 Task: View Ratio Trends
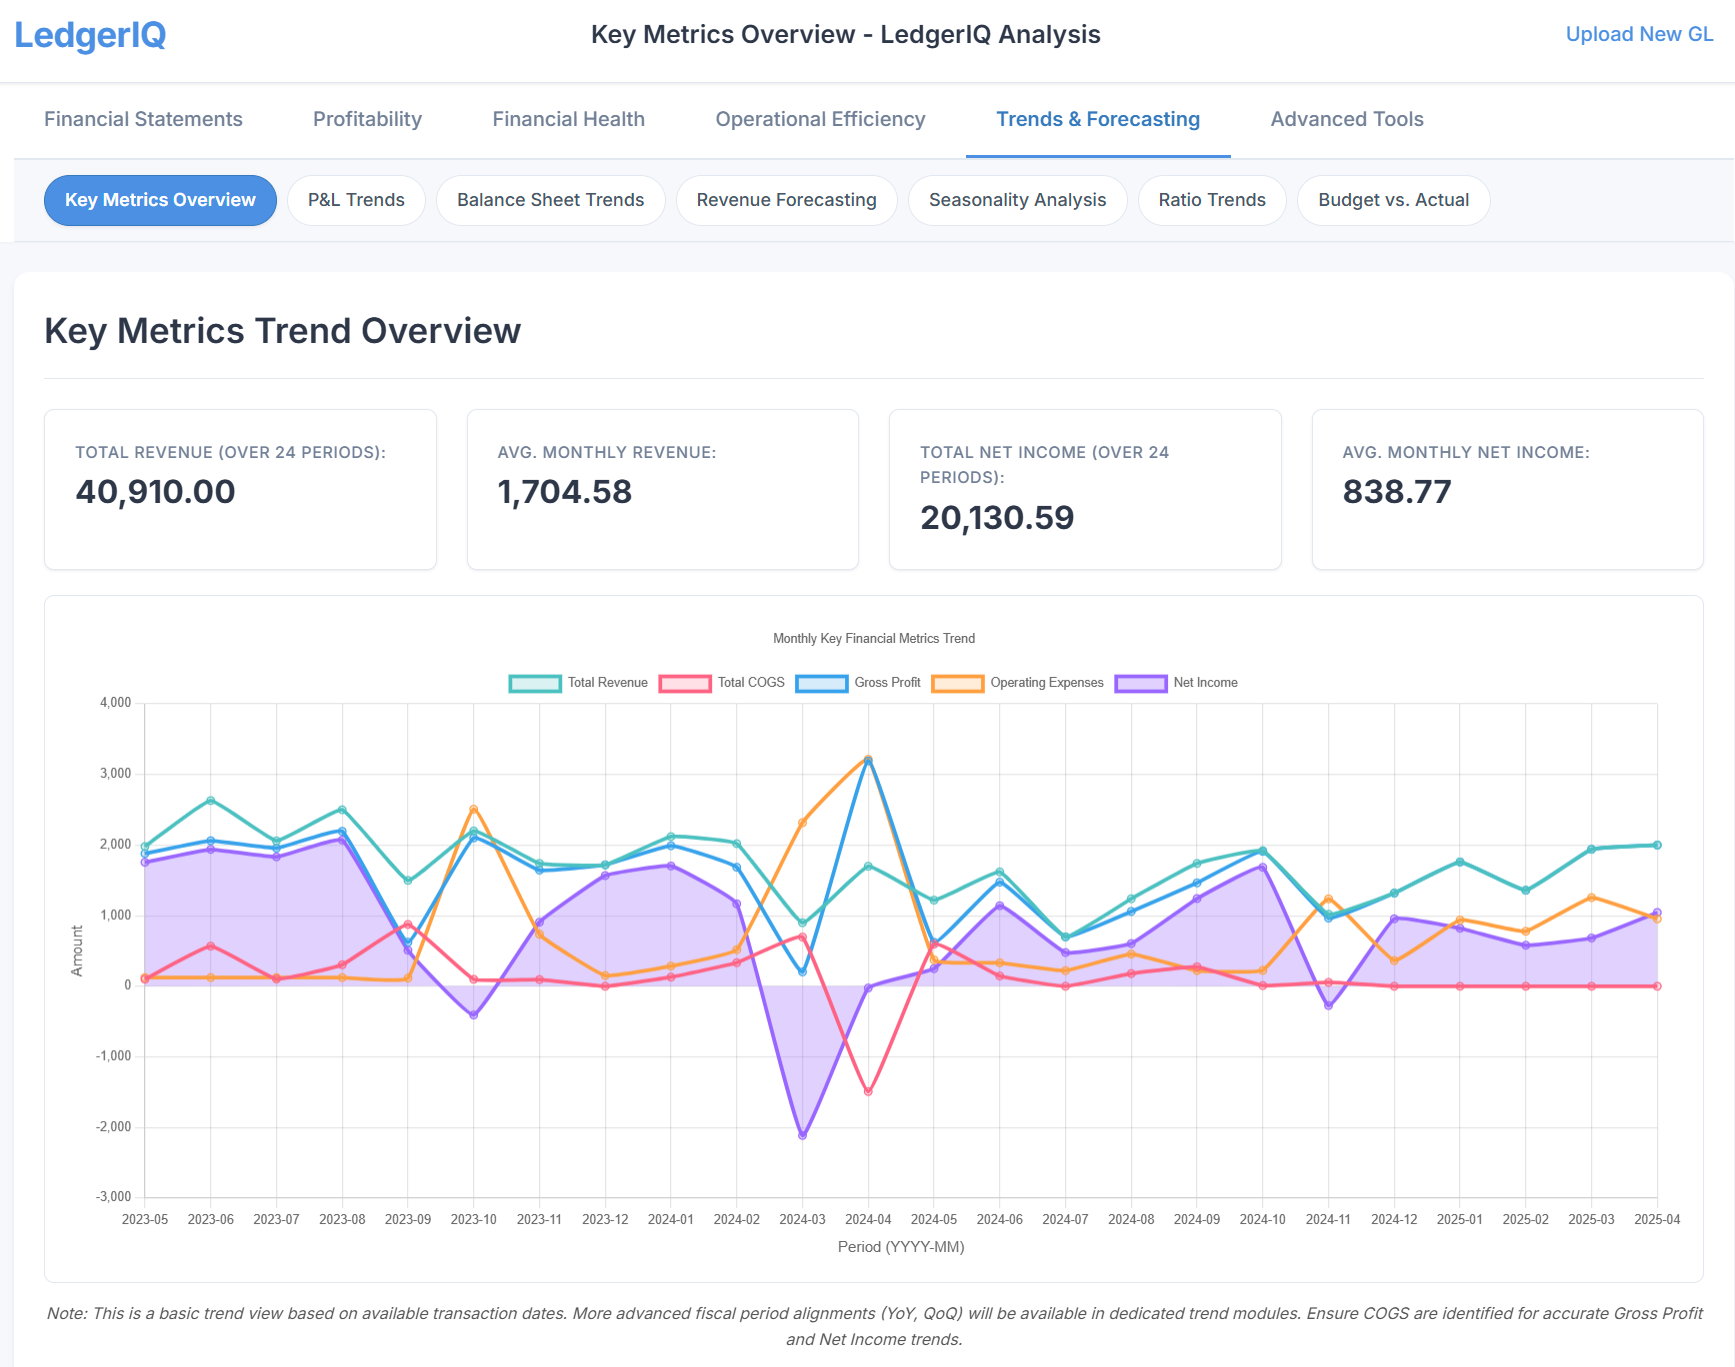pos(1211,200)
